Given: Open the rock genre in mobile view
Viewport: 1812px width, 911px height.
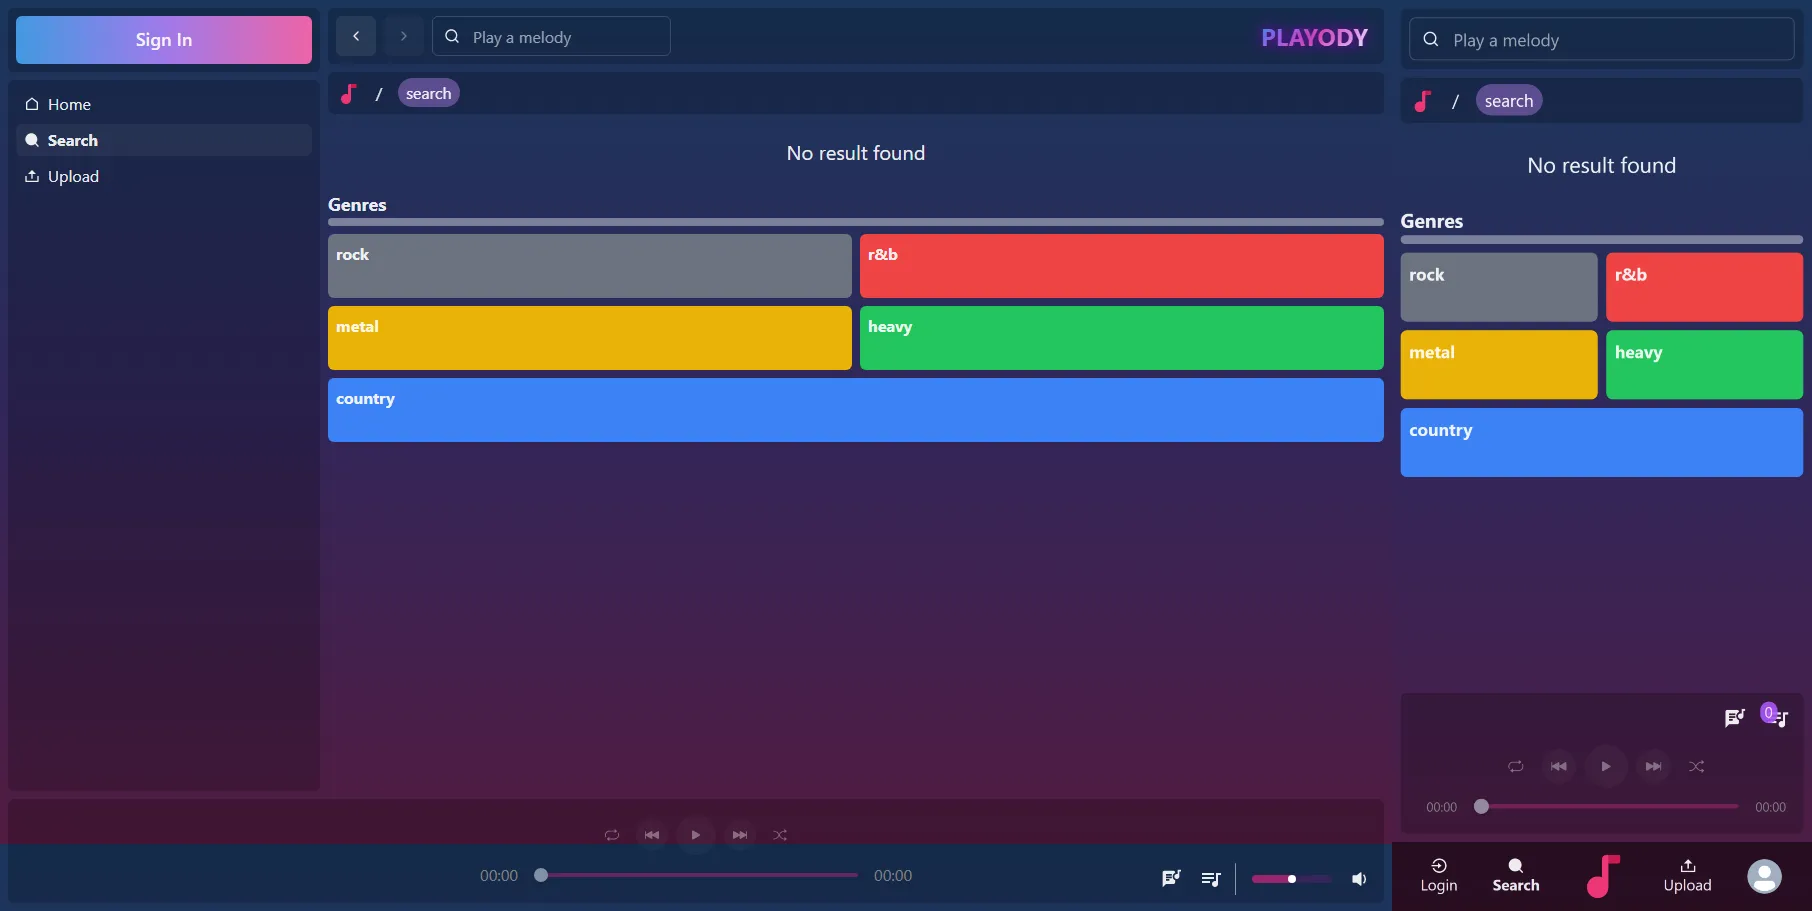Looking at the screenshot, I should pos(1499,287).
